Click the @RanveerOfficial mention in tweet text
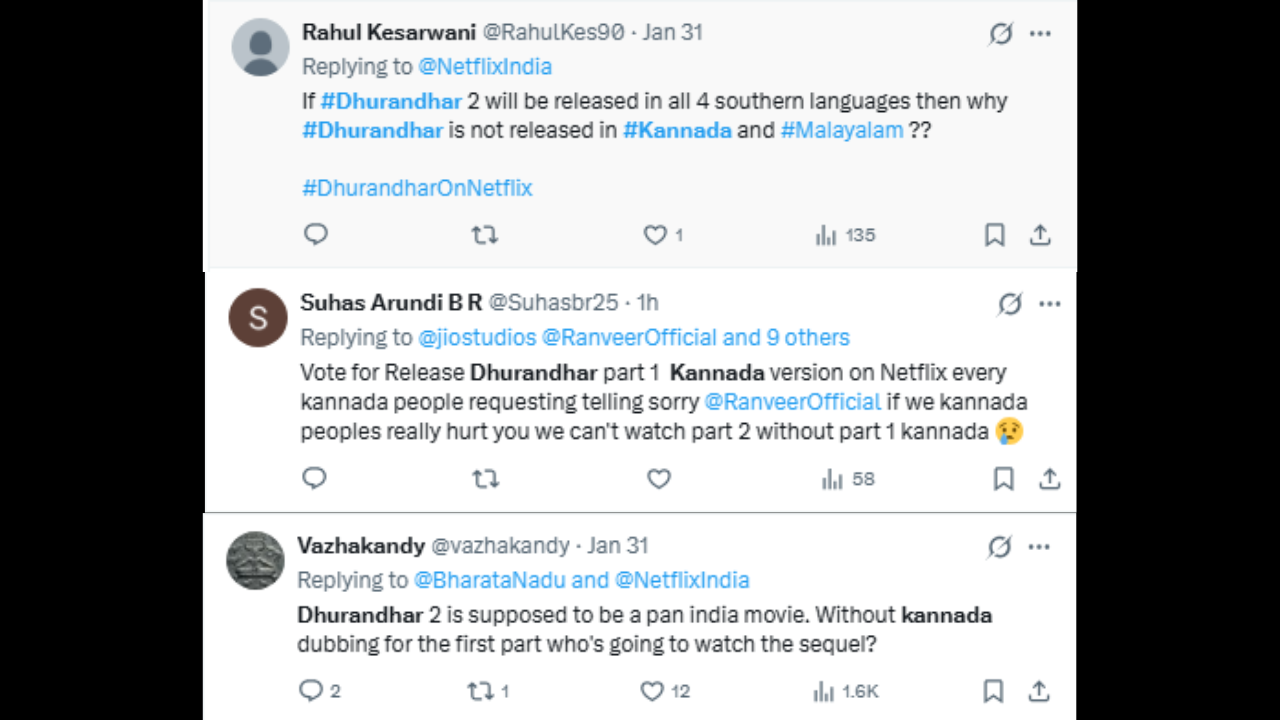Screen dimensions: 1280x720 click(x=792, y=402)
